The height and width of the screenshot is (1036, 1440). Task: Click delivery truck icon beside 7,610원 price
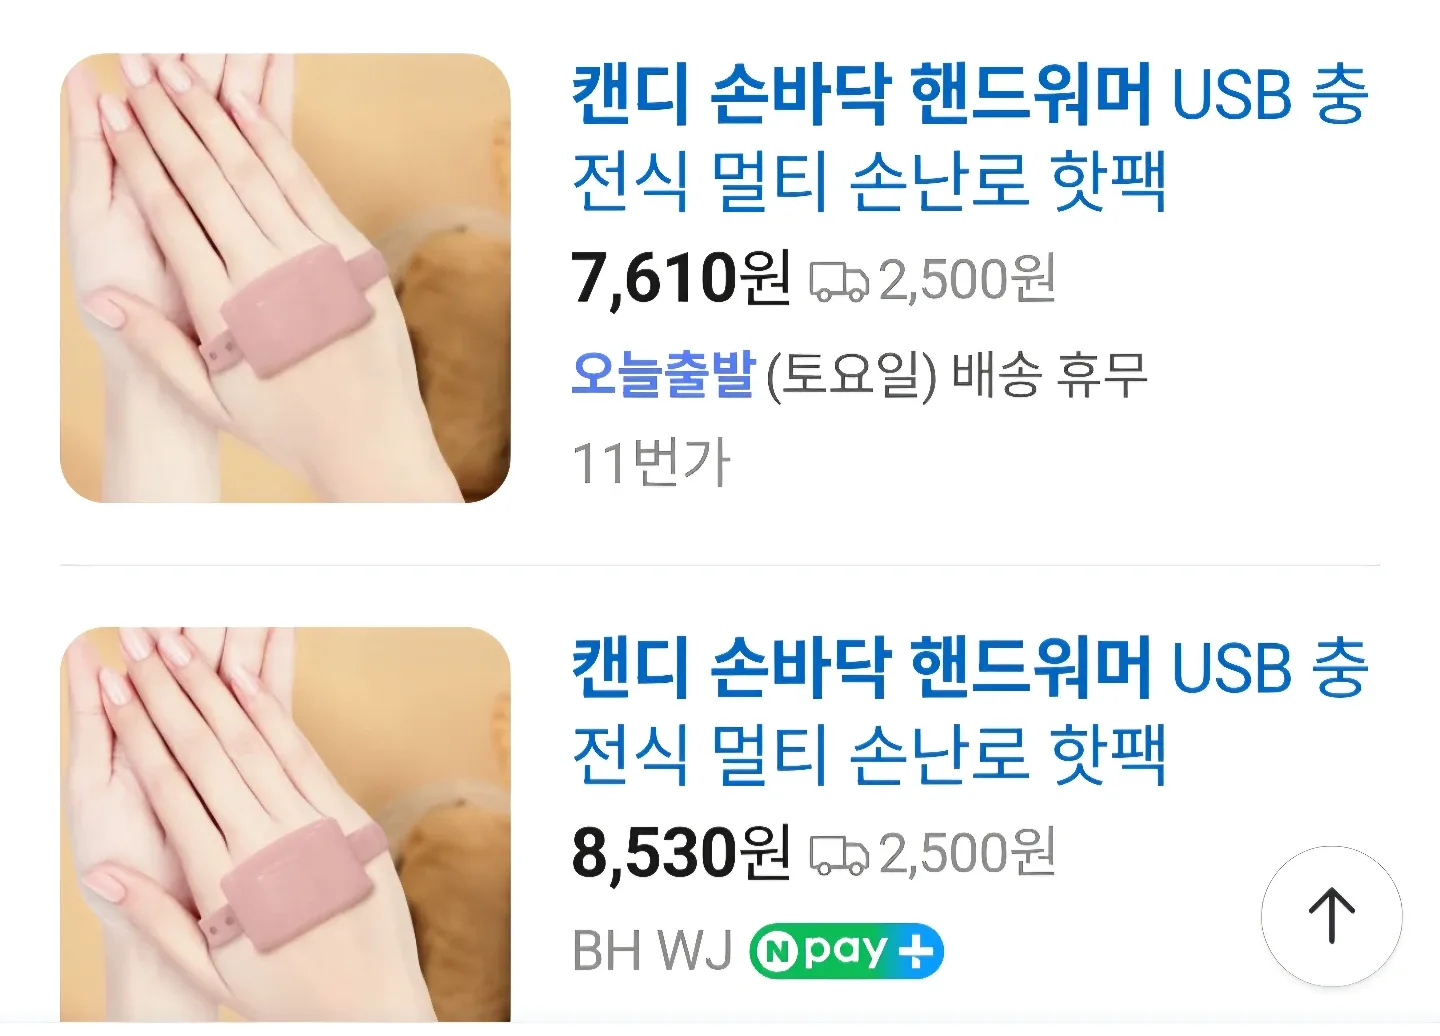(838, 281)
